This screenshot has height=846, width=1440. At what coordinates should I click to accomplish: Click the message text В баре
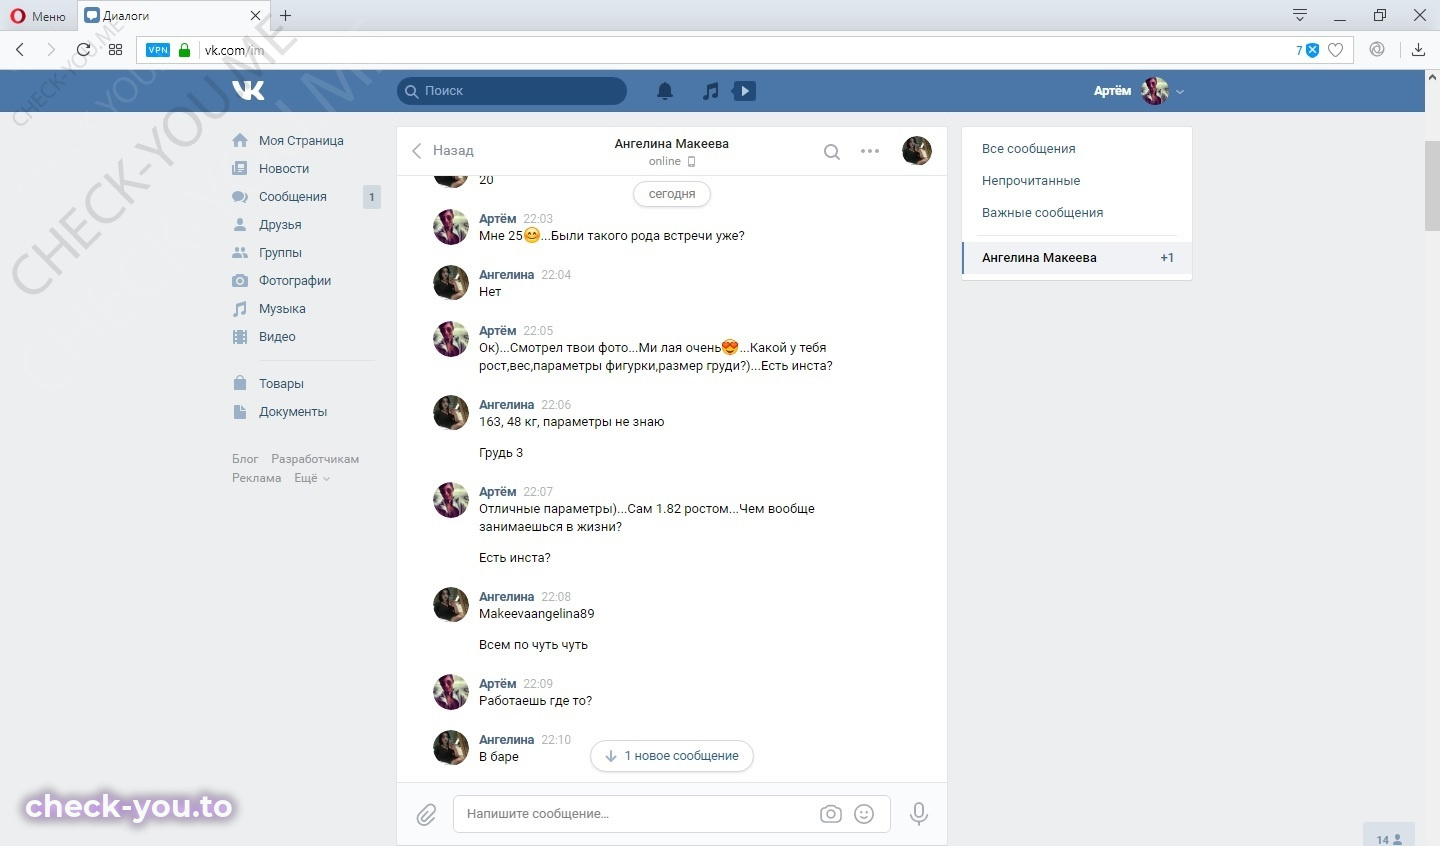(x=499, y=757)
